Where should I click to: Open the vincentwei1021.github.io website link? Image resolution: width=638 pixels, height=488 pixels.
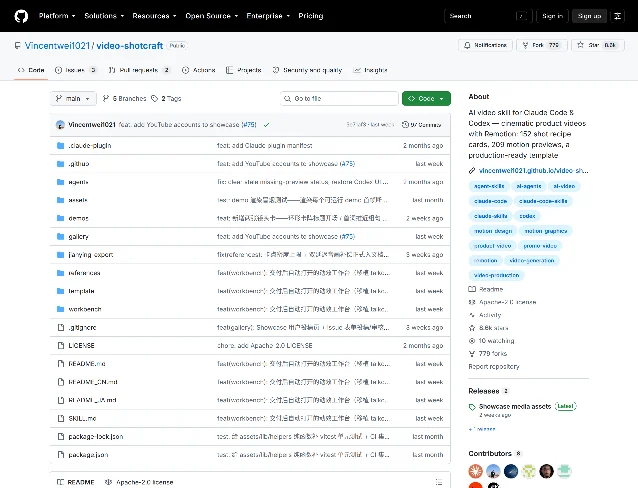tap(533, 171)
